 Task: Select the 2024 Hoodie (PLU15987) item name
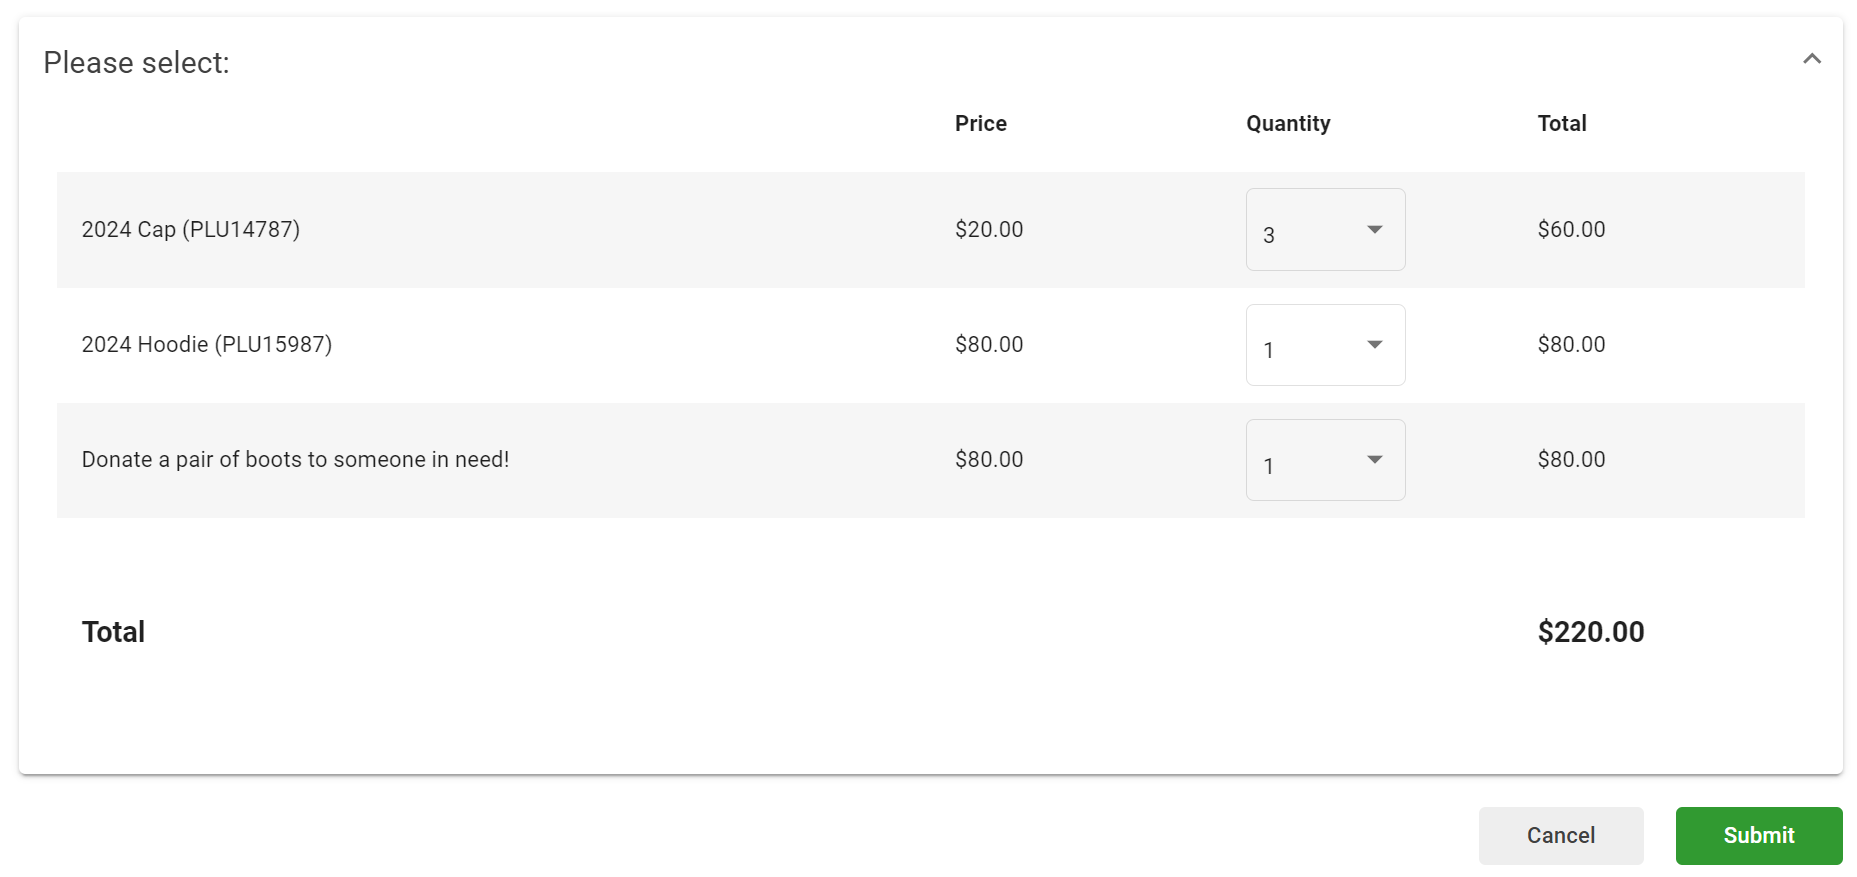coord(207,344)
